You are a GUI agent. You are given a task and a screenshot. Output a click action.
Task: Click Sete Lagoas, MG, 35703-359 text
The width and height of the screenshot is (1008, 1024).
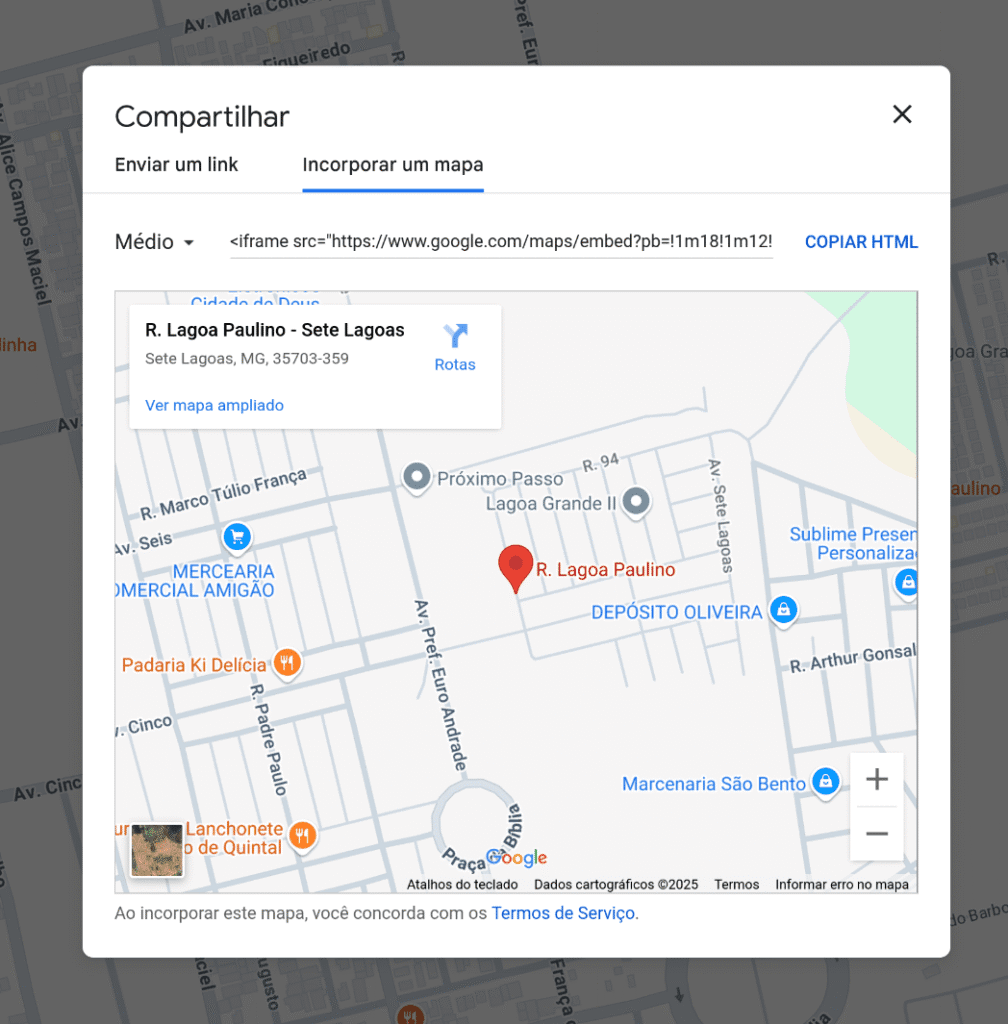coord(247,359)
